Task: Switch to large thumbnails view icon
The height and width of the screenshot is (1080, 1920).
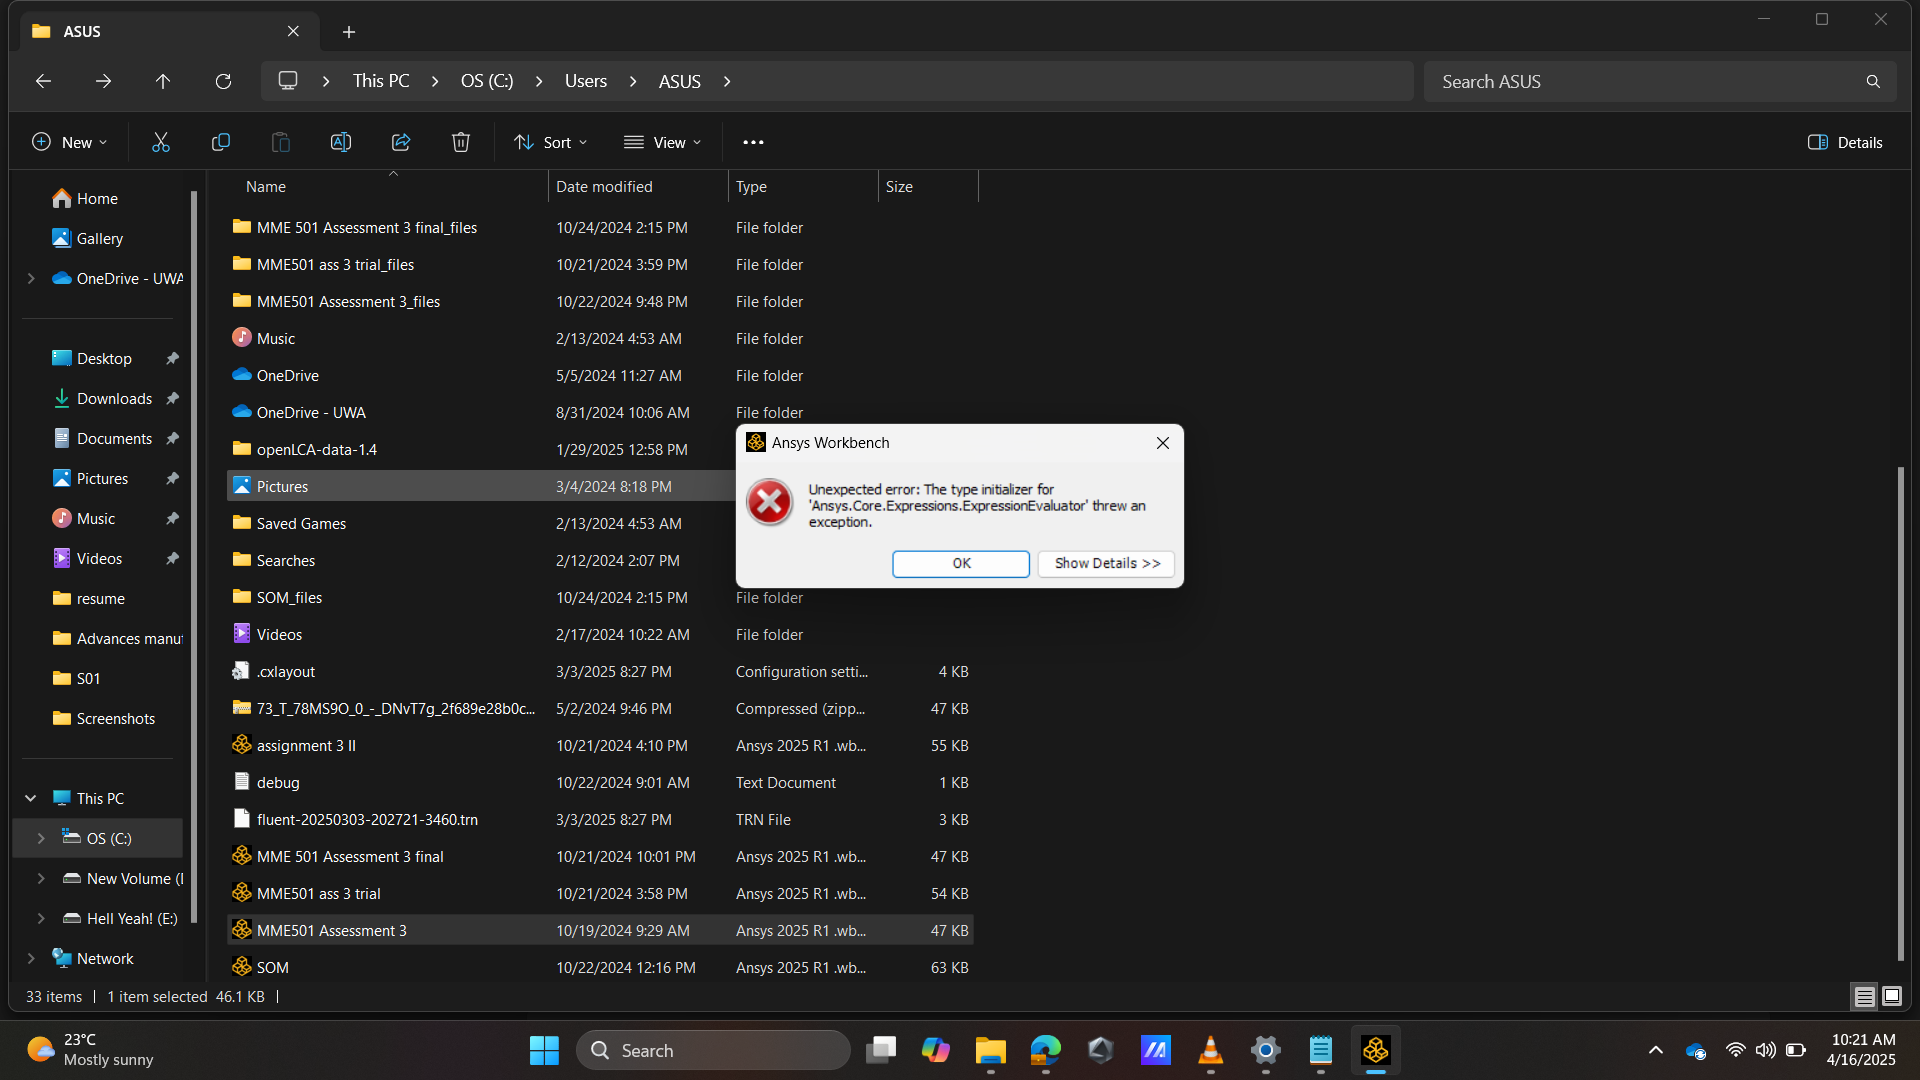Action: pyautogui.click(x=1892, y=996)
